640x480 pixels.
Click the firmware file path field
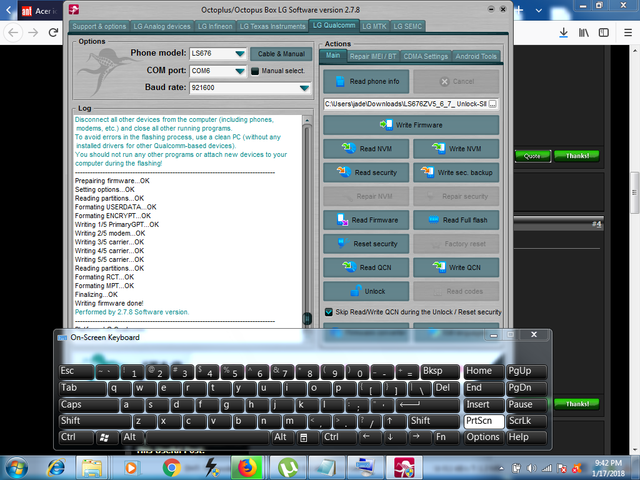coord(406,104)
